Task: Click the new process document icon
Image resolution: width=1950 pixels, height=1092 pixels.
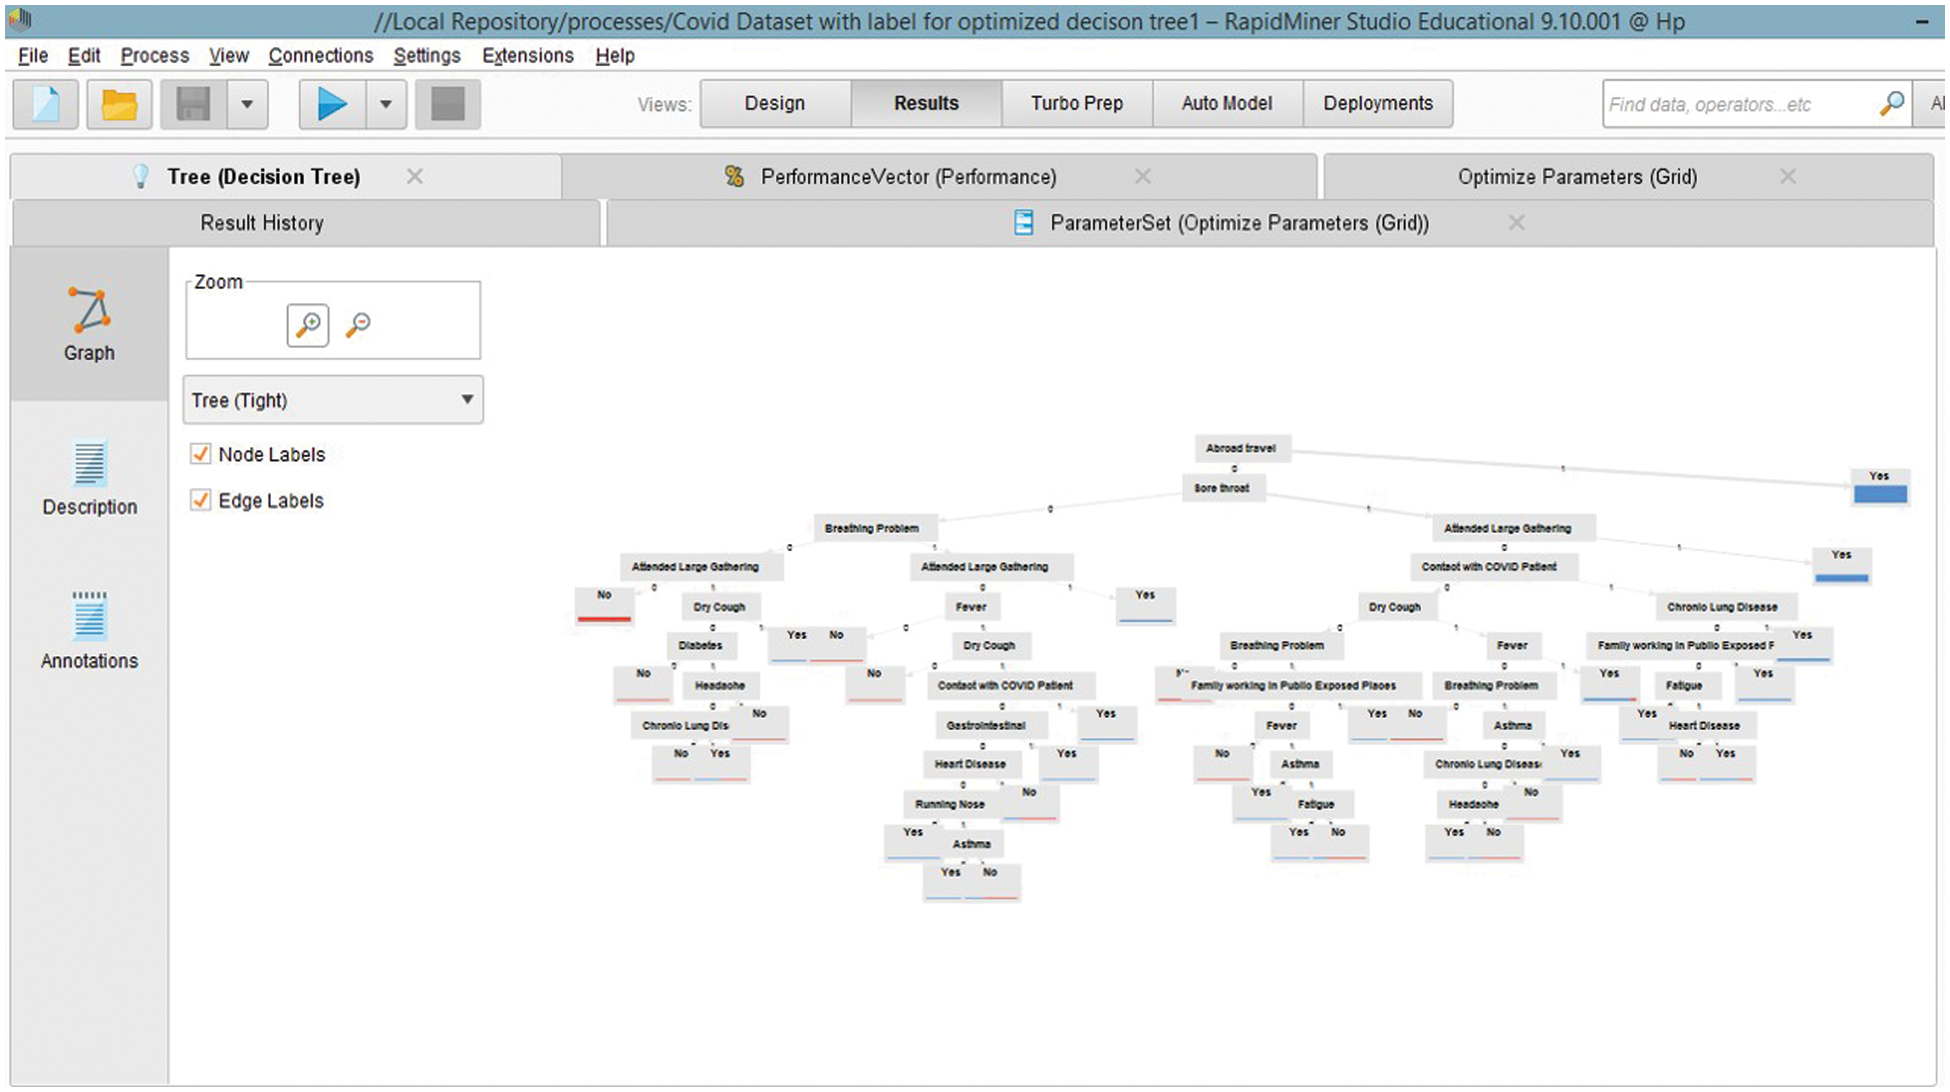Action: 46,104
